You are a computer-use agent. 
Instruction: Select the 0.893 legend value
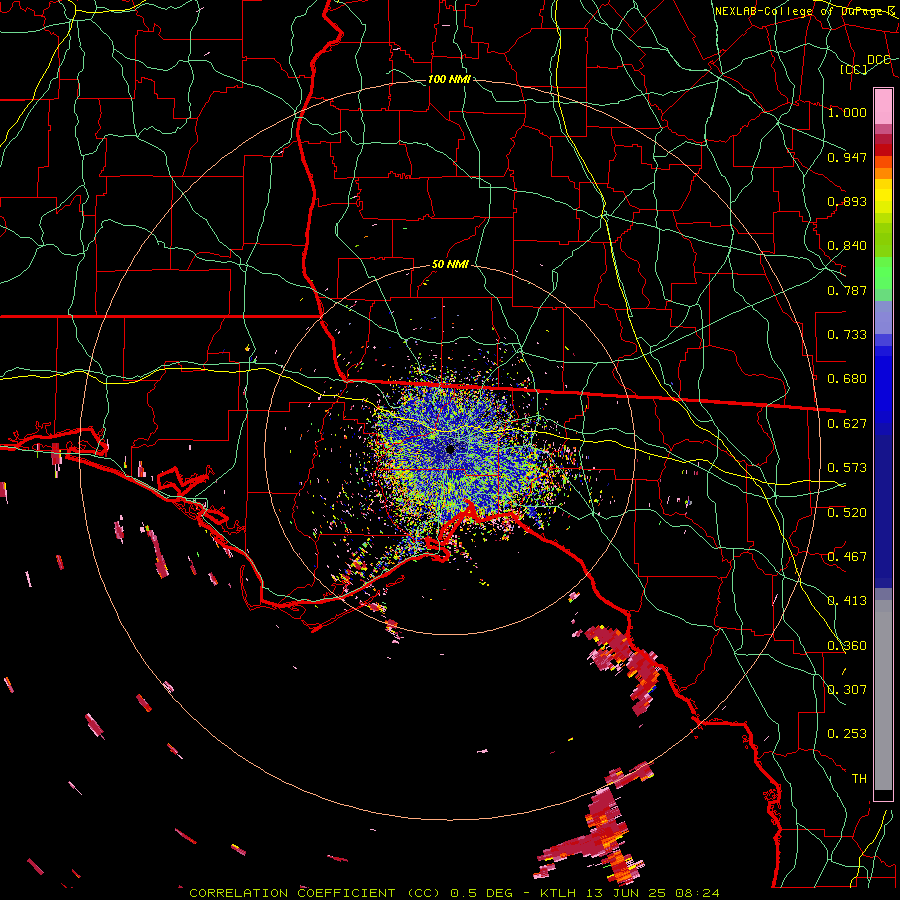click(x=847, y=201)
